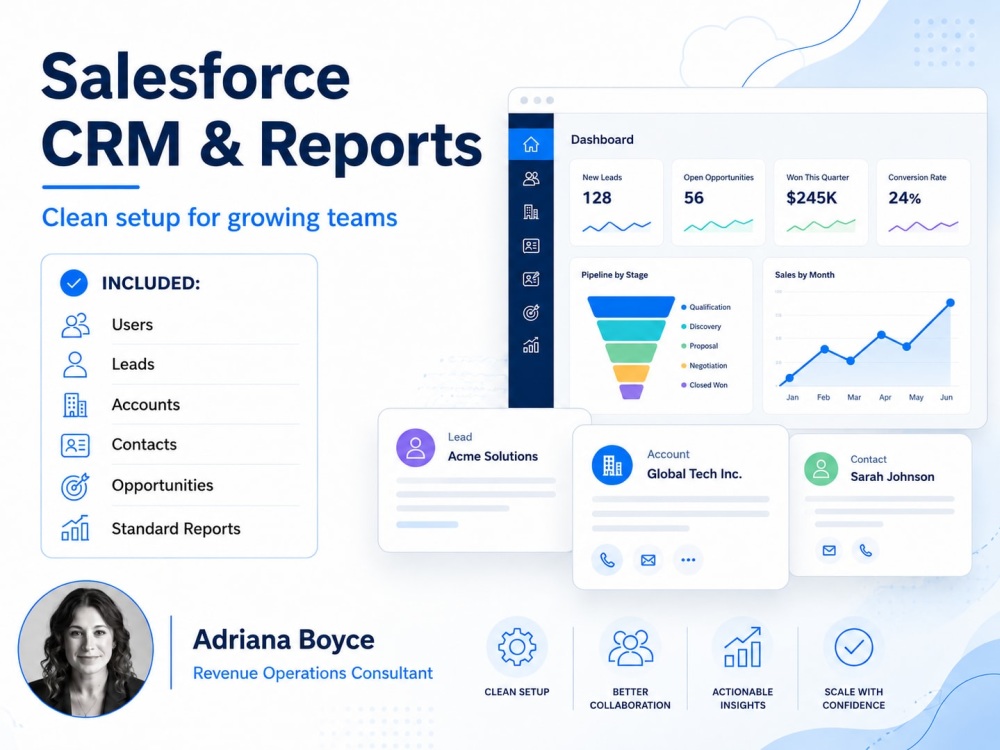This screenshot has width=1000, height=750.
Task: Open more options on Global Tech Inc. card
Action: pyautogui.click(x=688, y=560)
